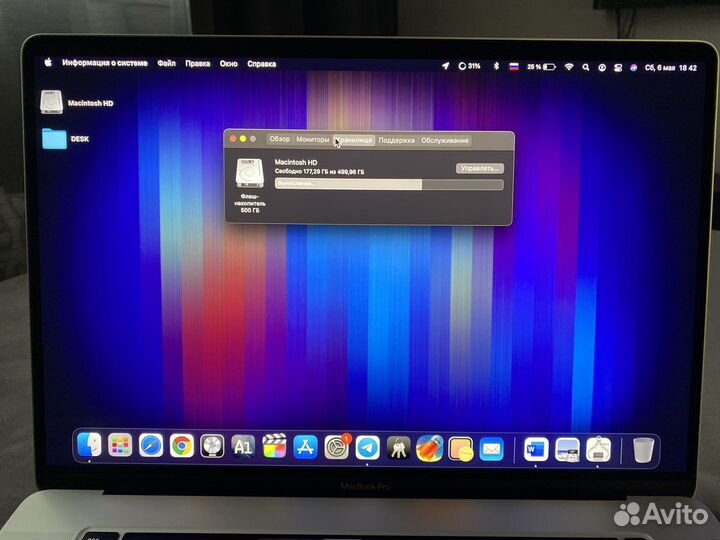Screen dimensions: 720x540
Task: Open Russian flag input source menu
Action: coord(514,67)
